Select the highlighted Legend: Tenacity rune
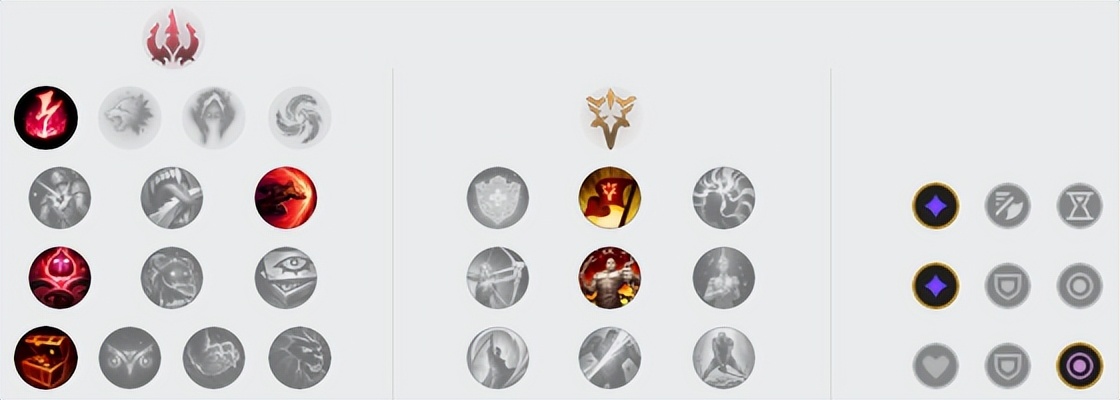Image resolution: width=1120 pixels, height=400 pixels. (609, 278)
